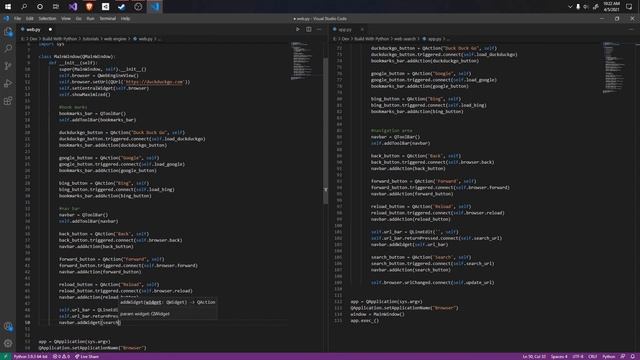Change file encoding 'UTF-8' in status bar
This screenshot has height=360, width=640.
tap(578, 357)
